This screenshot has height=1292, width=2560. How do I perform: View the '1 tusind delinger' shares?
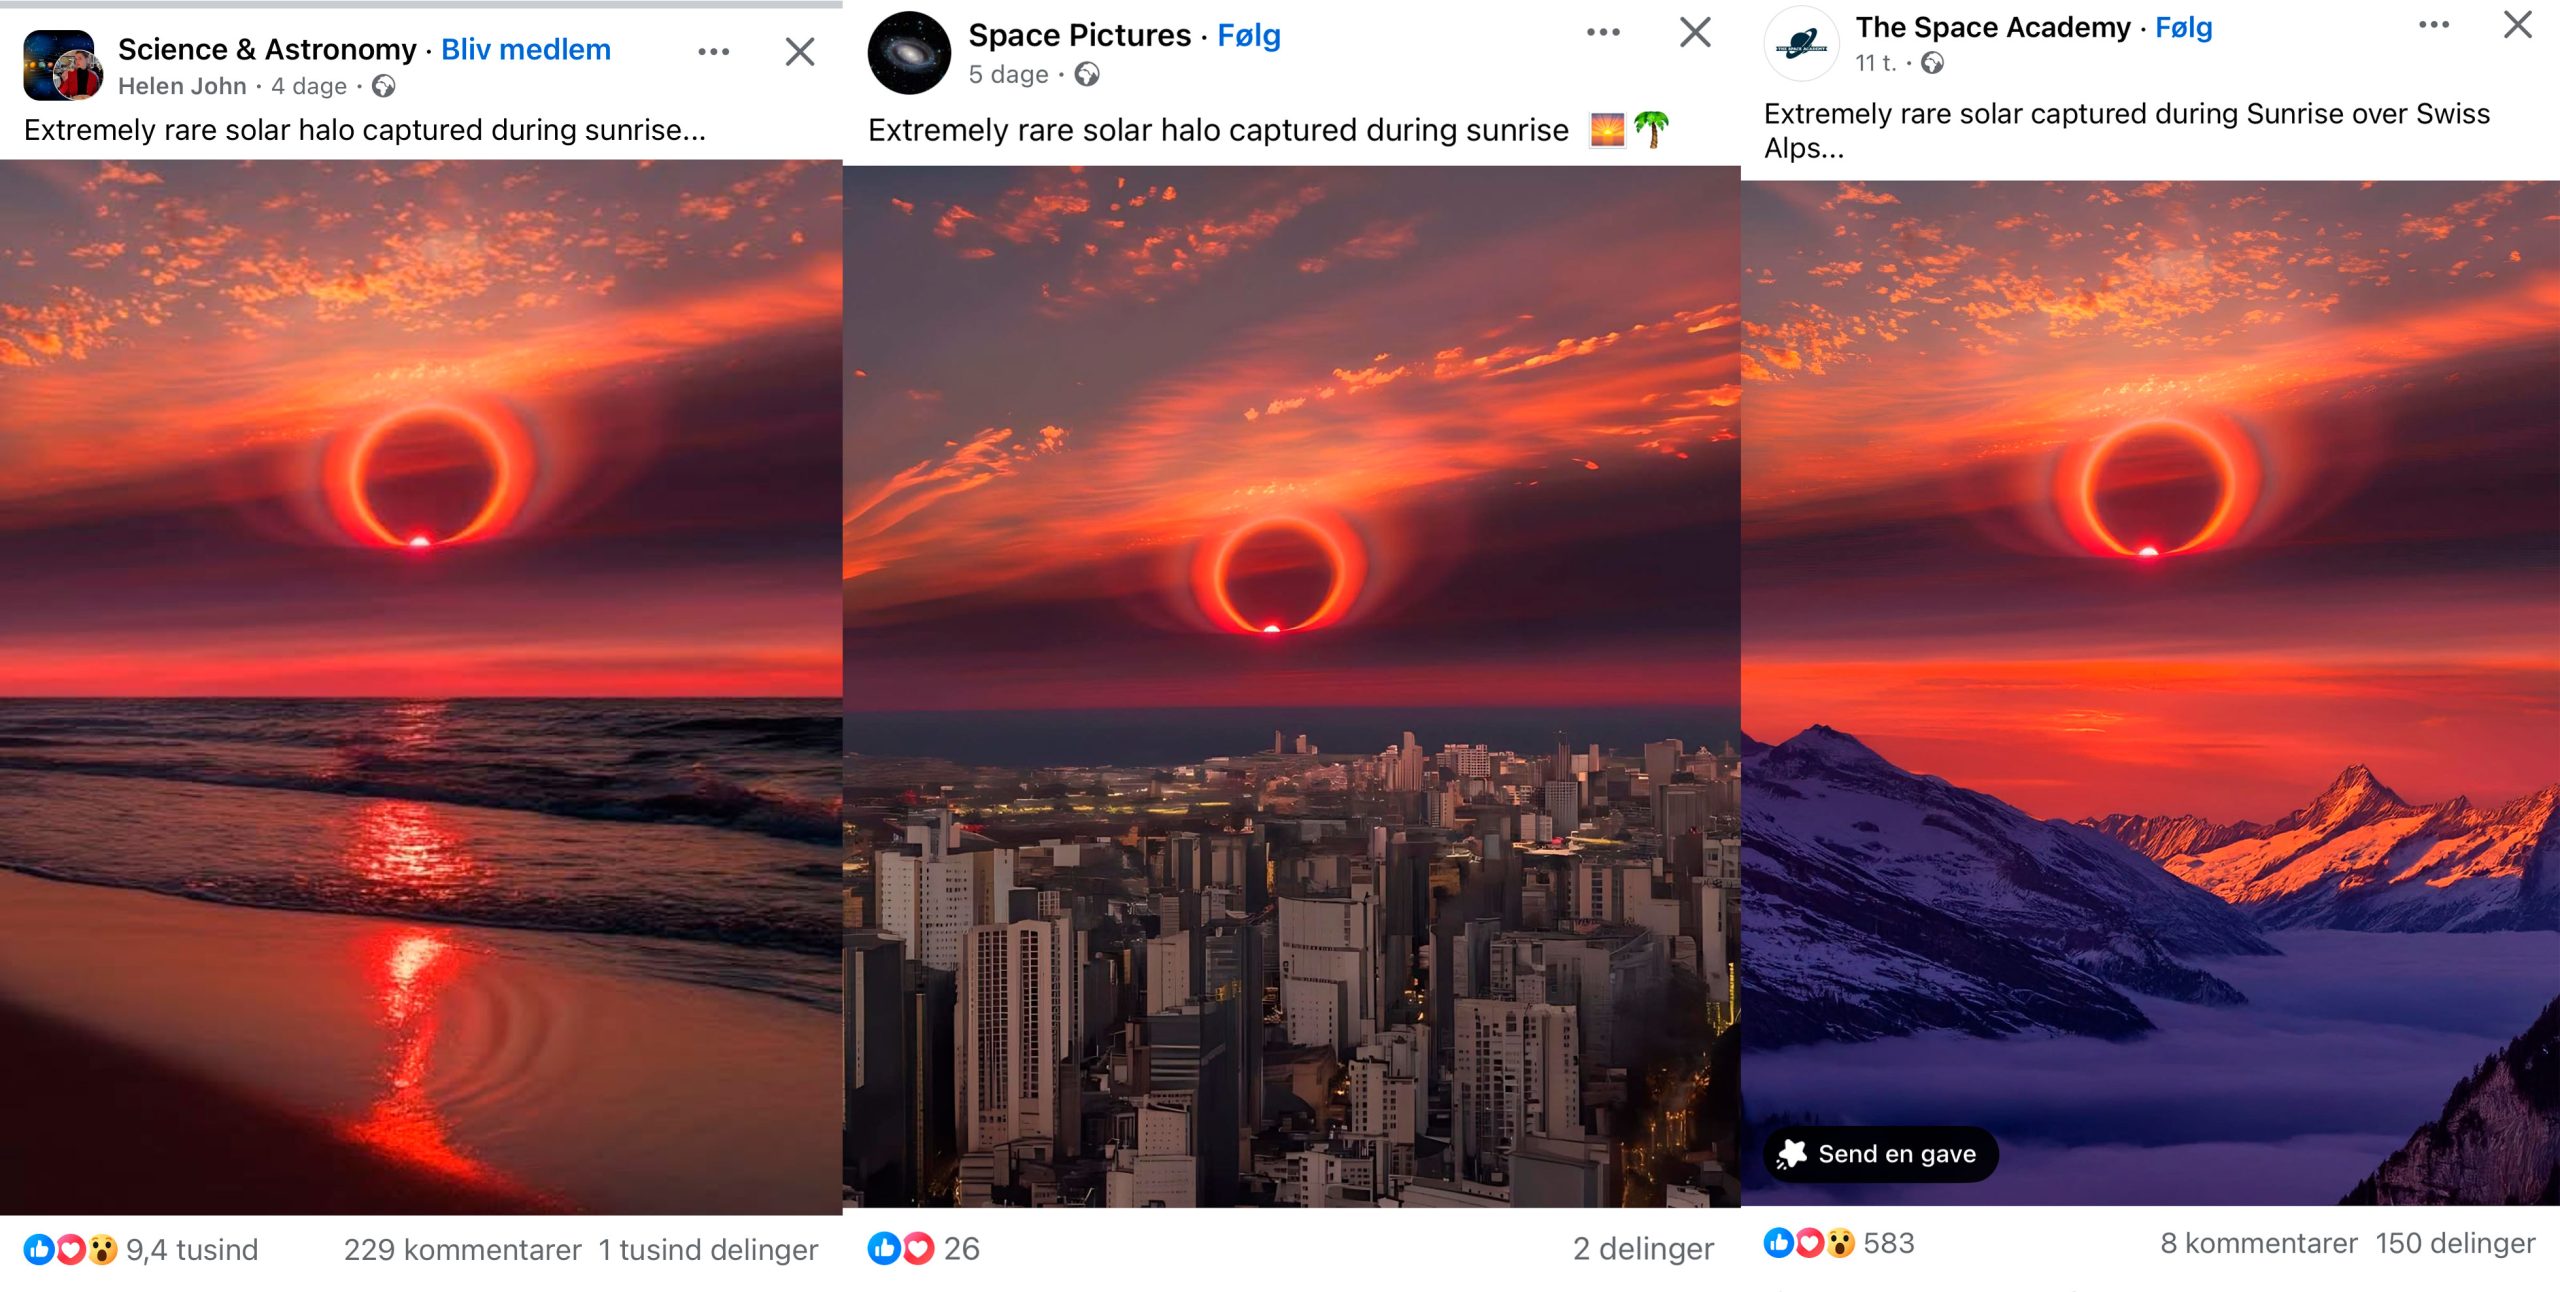pos(708,1250)
